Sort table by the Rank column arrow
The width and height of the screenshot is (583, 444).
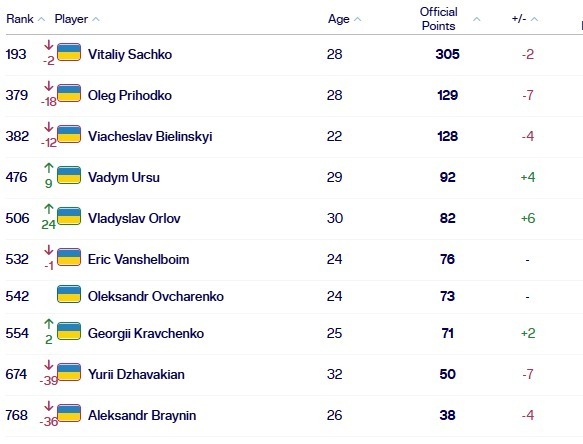pos(41,19)
